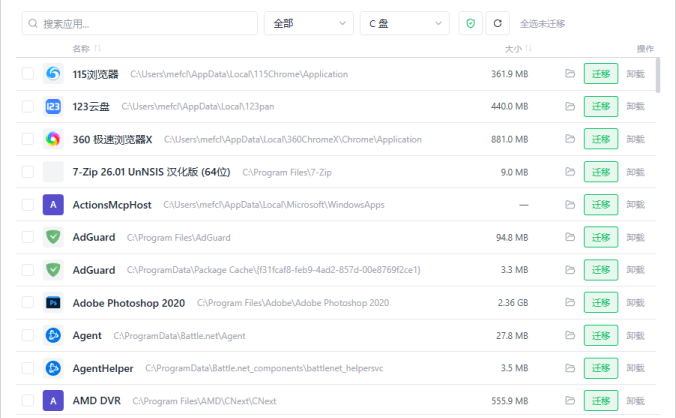Viewport: 676px width, 418px height.
Task: Open folder for Agent 27.8 MB row
Action: pos(570,335)
